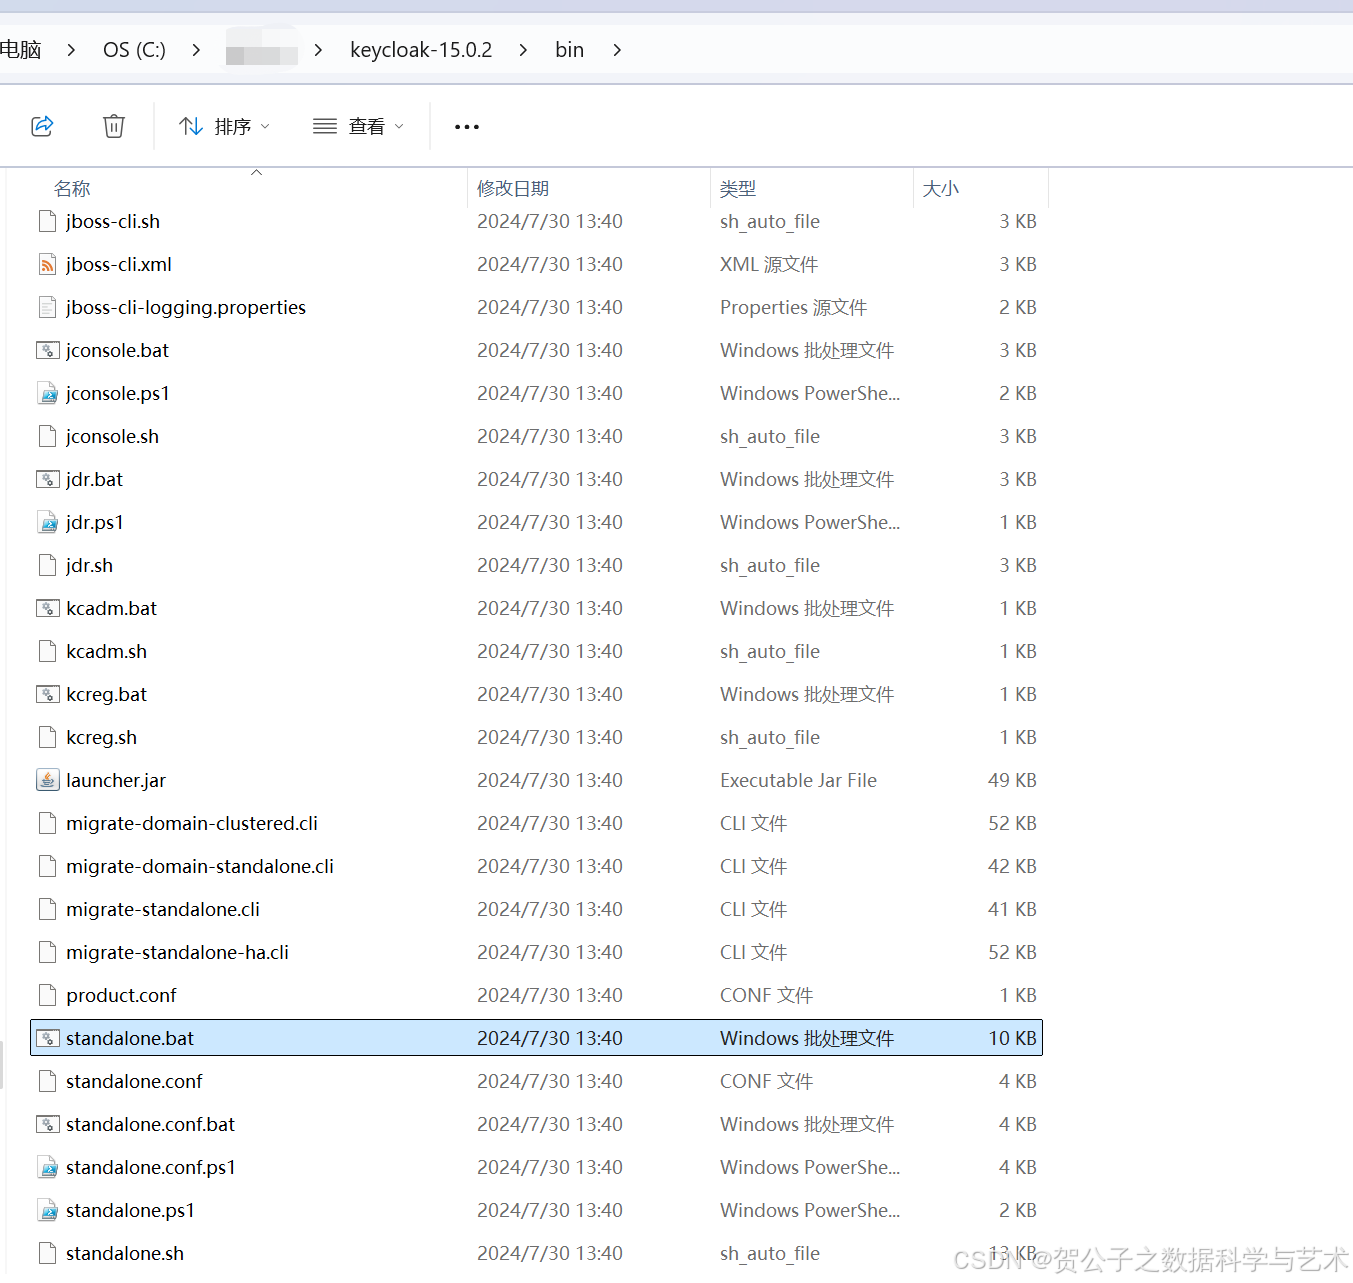The image size is (1353, 1283).
Task: Select the migrate-standalone.cli file icon
Action: pos(47,909)
